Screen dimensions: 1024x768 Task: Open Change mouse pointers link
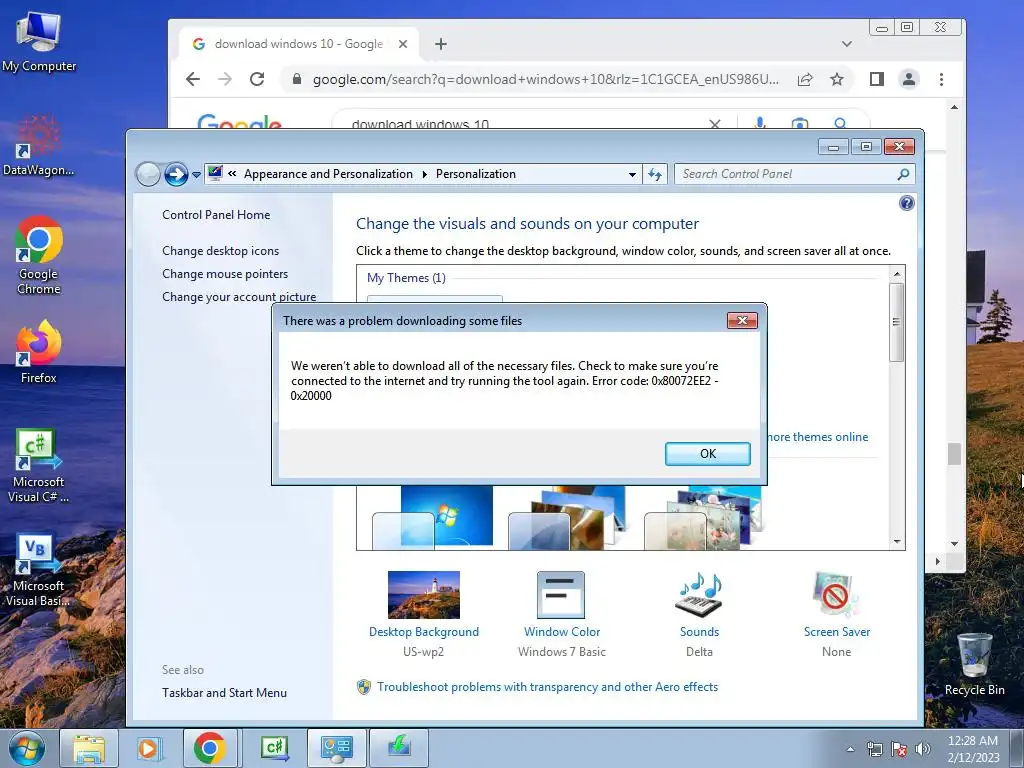(x=225, y=274)
